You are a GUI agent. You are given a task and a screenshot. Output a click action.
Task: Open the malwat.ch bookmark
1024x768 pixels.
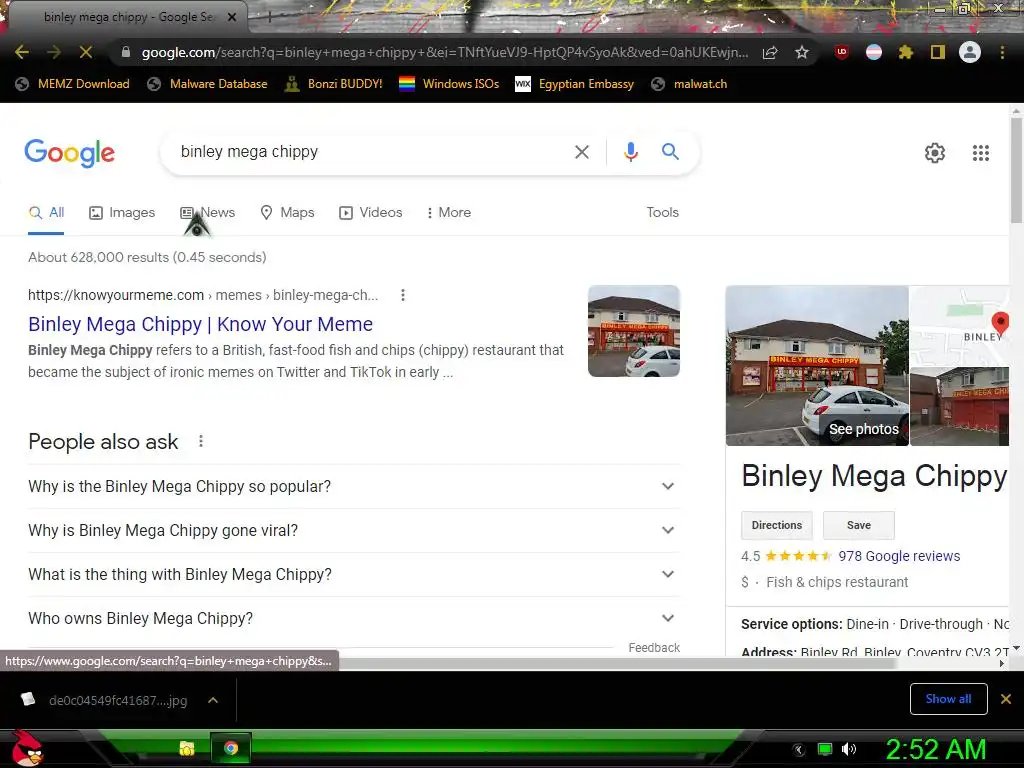tap(689, 84)
